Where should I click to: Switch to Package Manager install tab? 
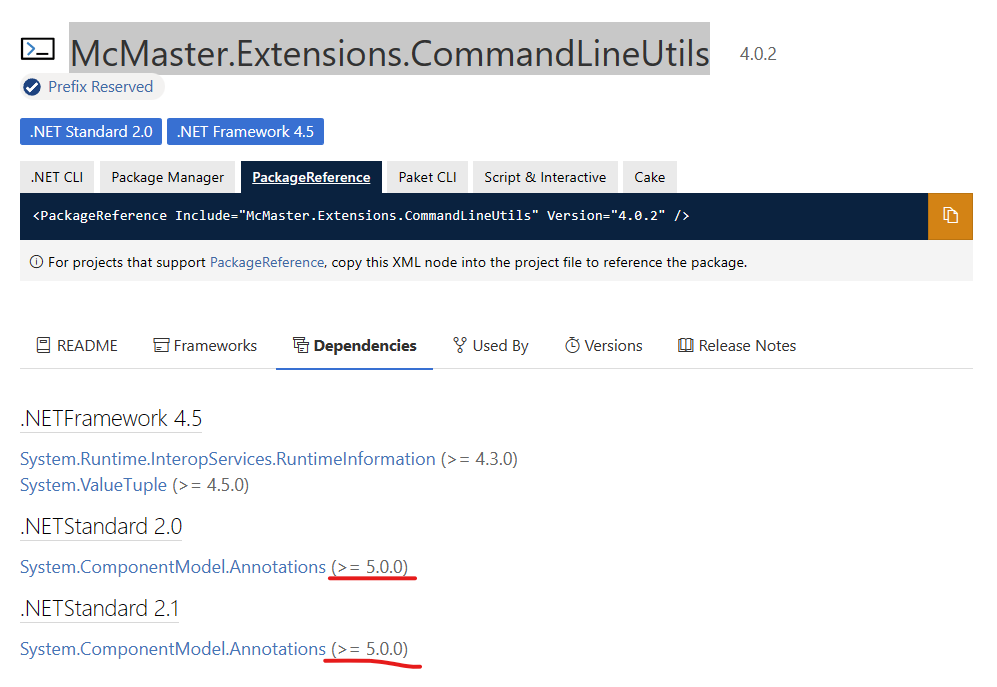[x=167, y=177]
